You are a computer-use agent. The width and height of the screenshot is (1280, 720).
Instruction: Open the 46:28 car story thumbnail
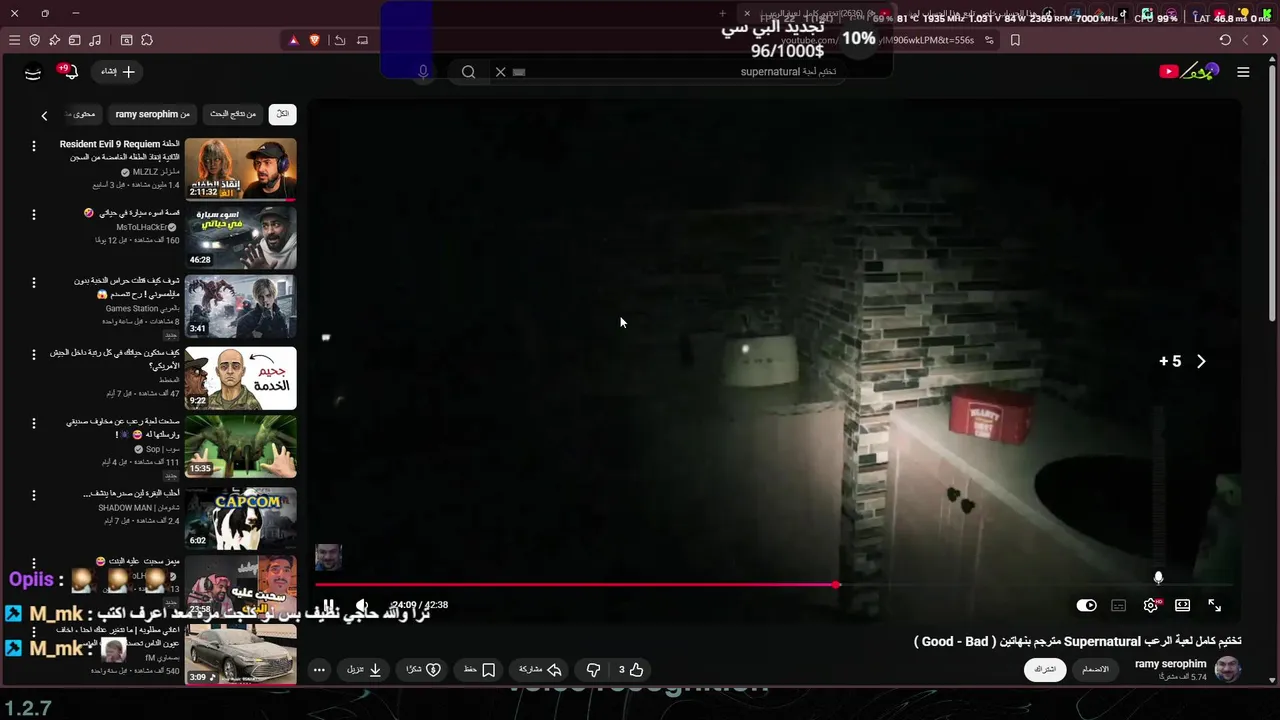point(241,238)
